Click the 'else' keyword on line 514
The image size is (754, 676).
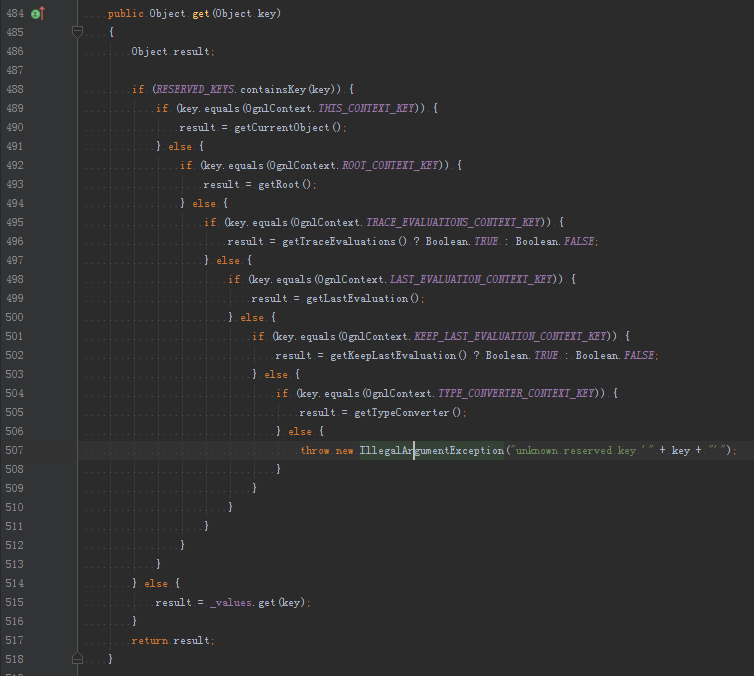click(x=156, y=583)
